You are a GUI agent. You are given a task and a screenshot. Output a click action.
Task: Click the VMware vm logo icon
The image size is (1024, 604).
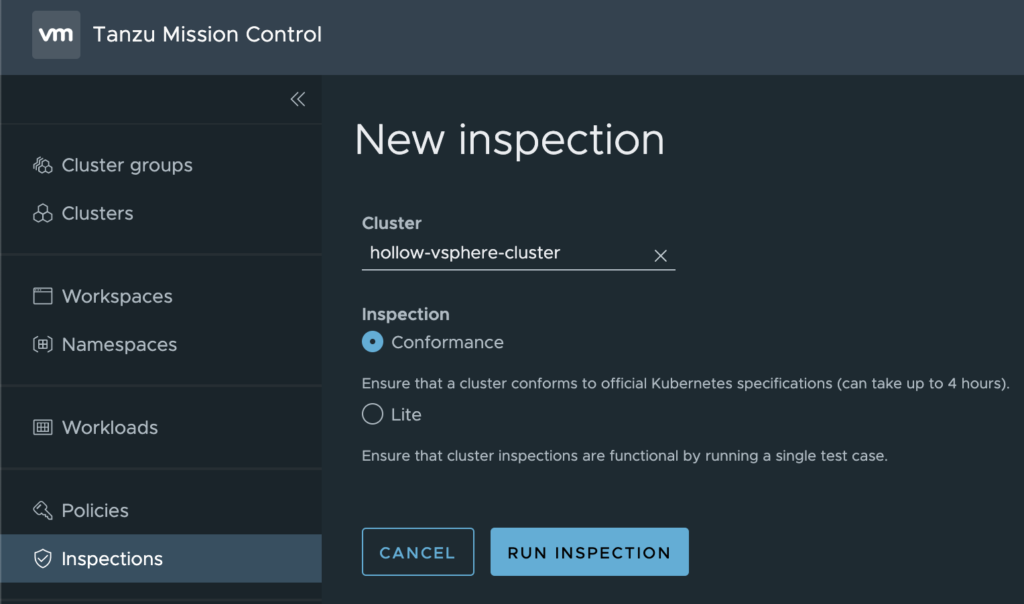(56, 35)
